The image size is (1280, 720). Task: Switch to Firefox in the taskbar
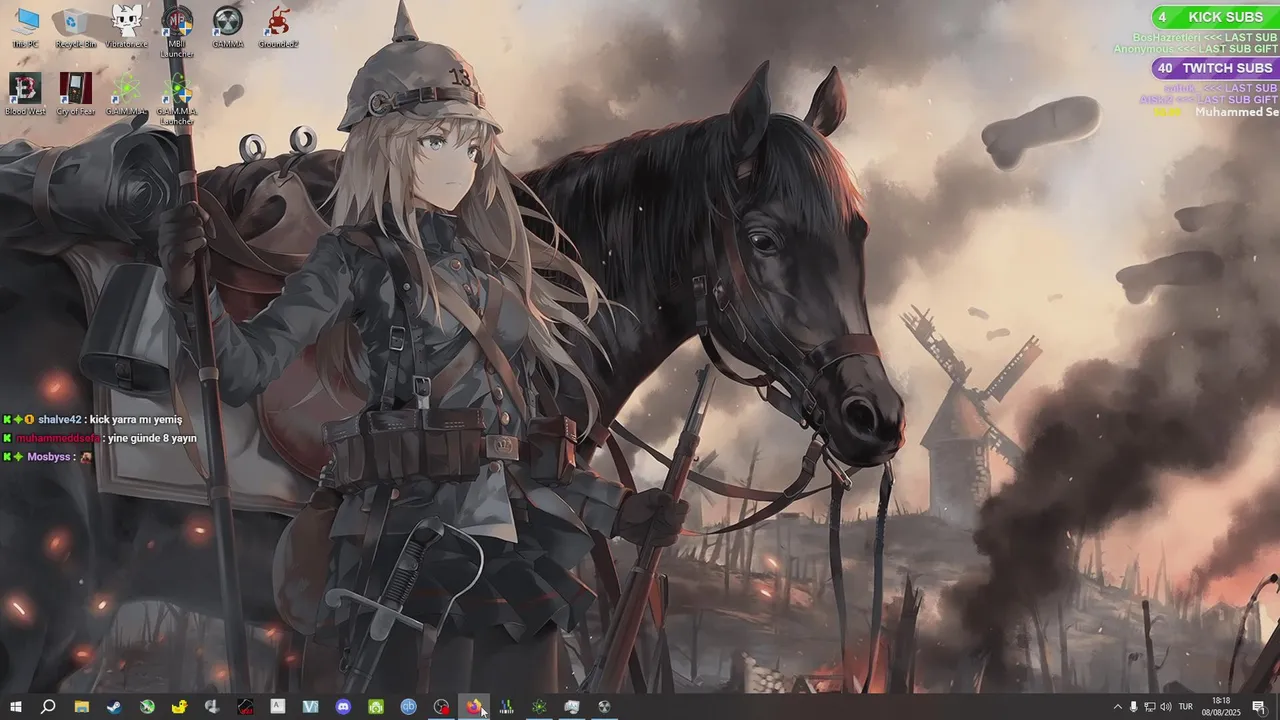pyautogui.click(x=474, y=707)
